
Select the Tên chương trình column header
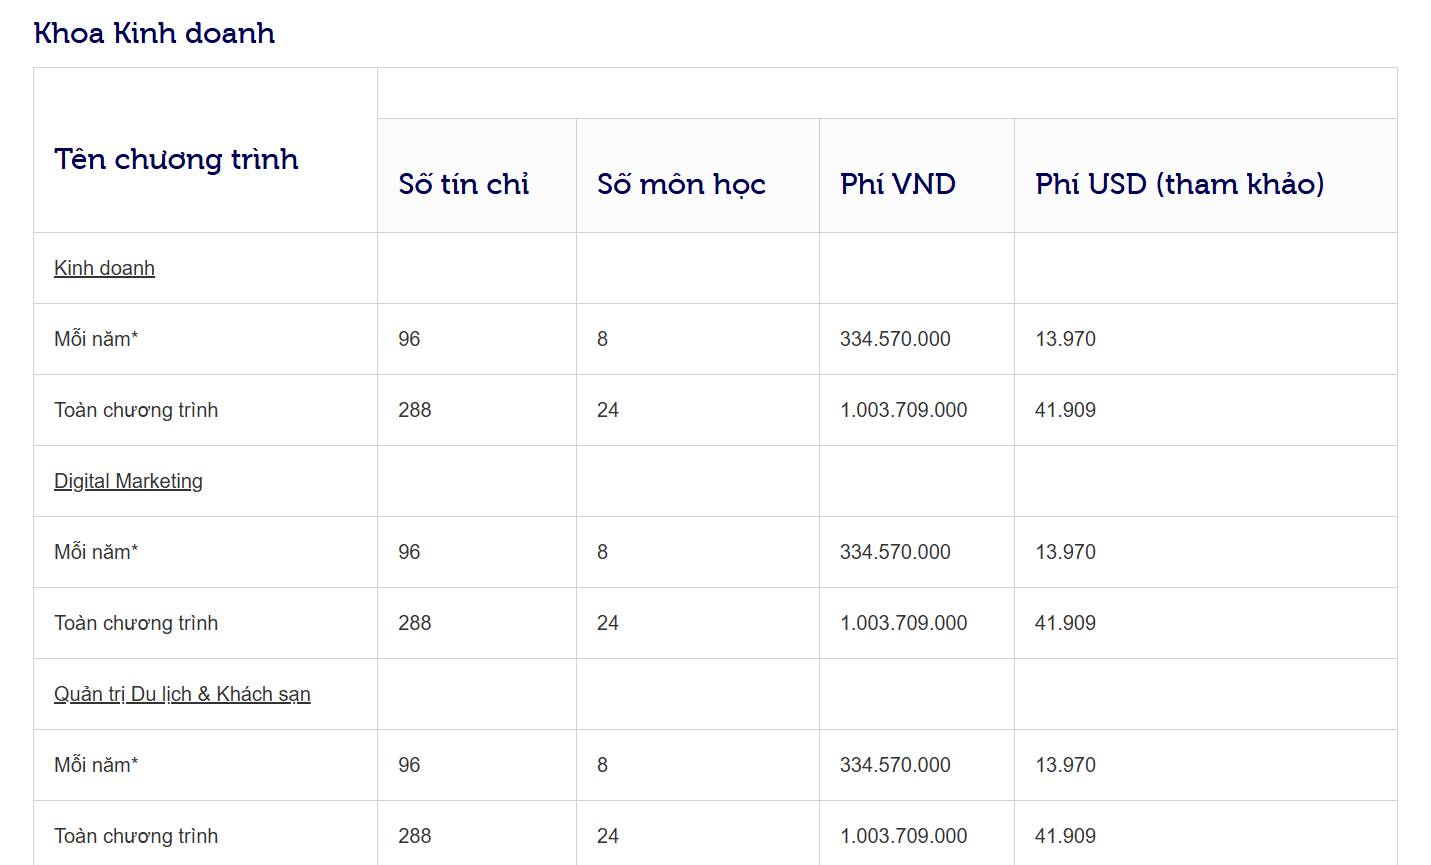tap(176, 159)
